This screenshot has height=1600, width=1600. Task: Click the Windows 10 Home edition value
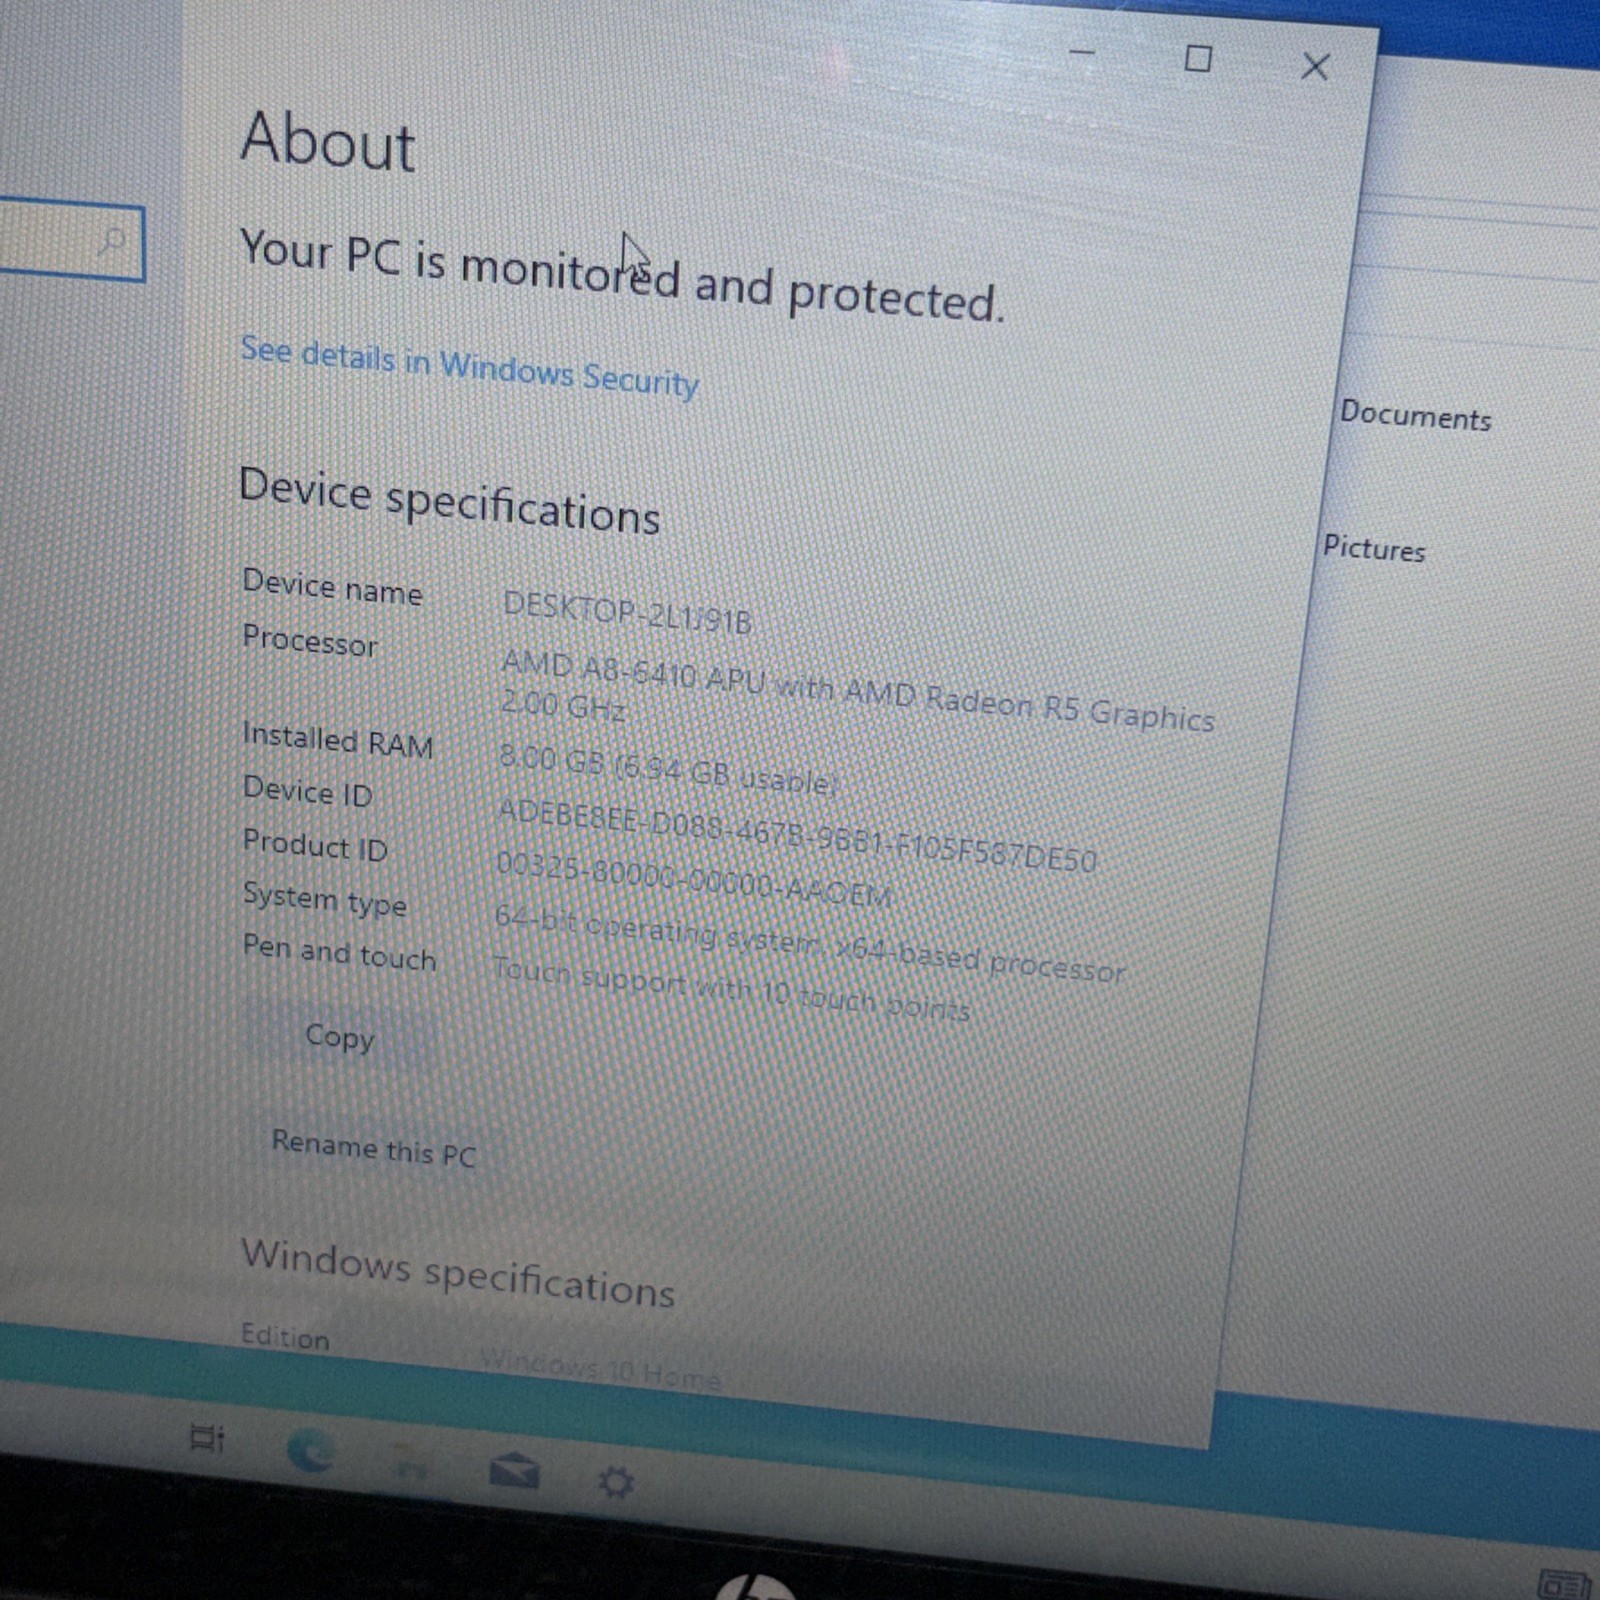(600, 1368)
